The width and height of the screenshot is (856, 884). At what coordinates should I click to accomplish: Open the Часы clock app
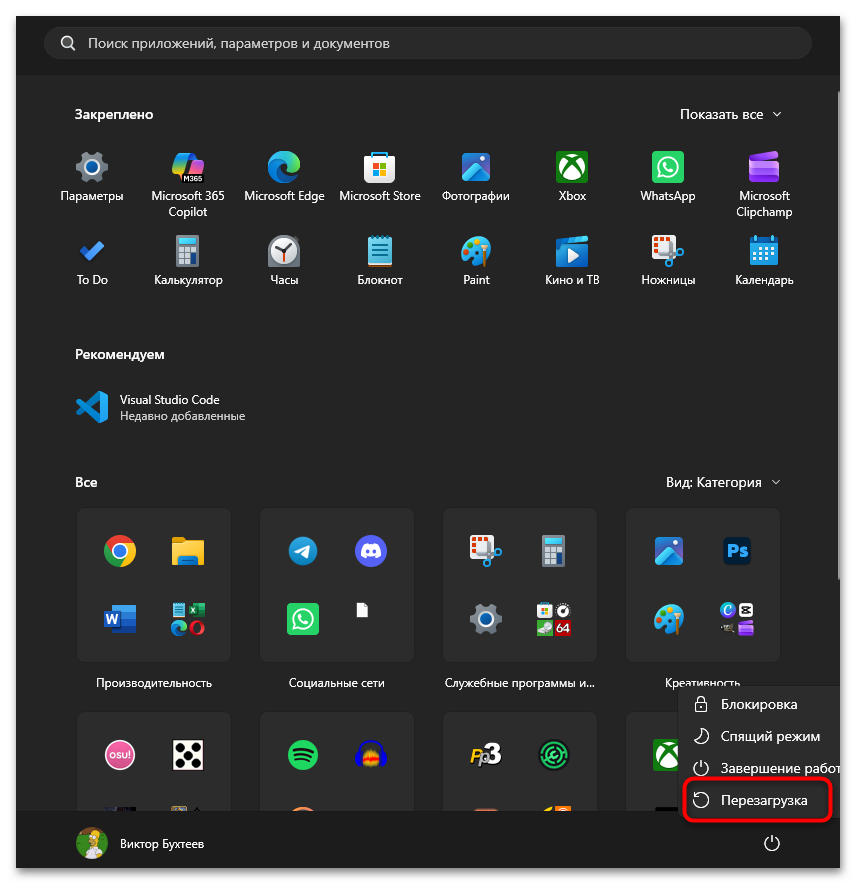point(284,261)
